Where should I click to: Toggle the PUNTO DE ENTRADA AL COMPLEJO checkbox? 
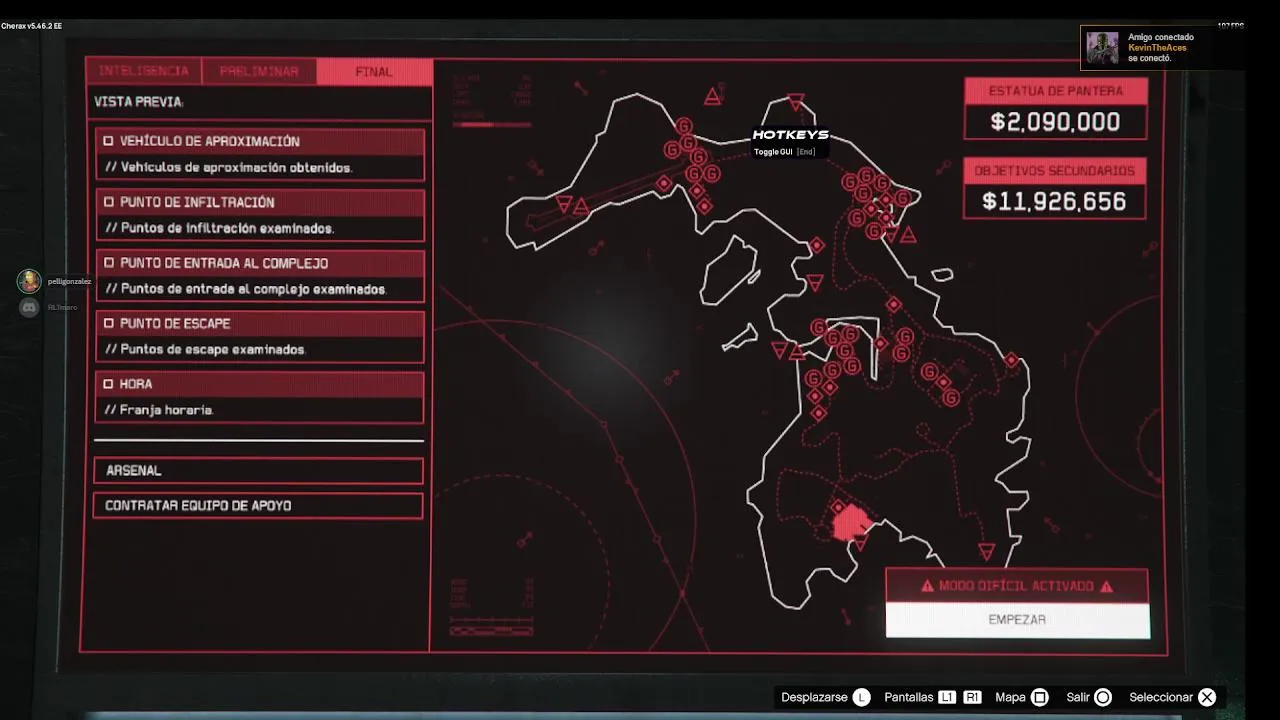click(109, 264)
